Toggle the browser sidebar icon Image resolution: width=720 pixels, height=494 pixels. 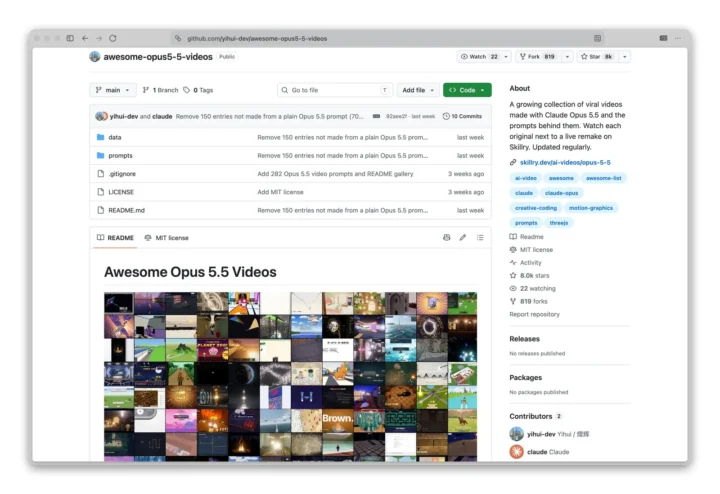point(70,38)
